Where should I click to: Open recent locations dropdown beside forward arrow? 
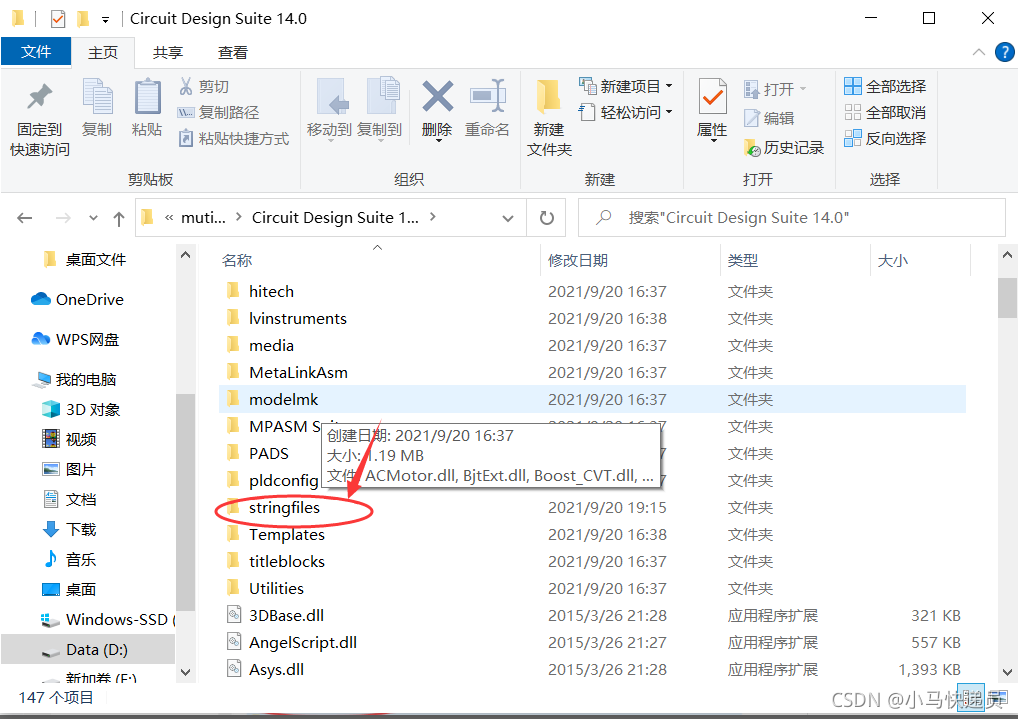(x=93, y=218)
